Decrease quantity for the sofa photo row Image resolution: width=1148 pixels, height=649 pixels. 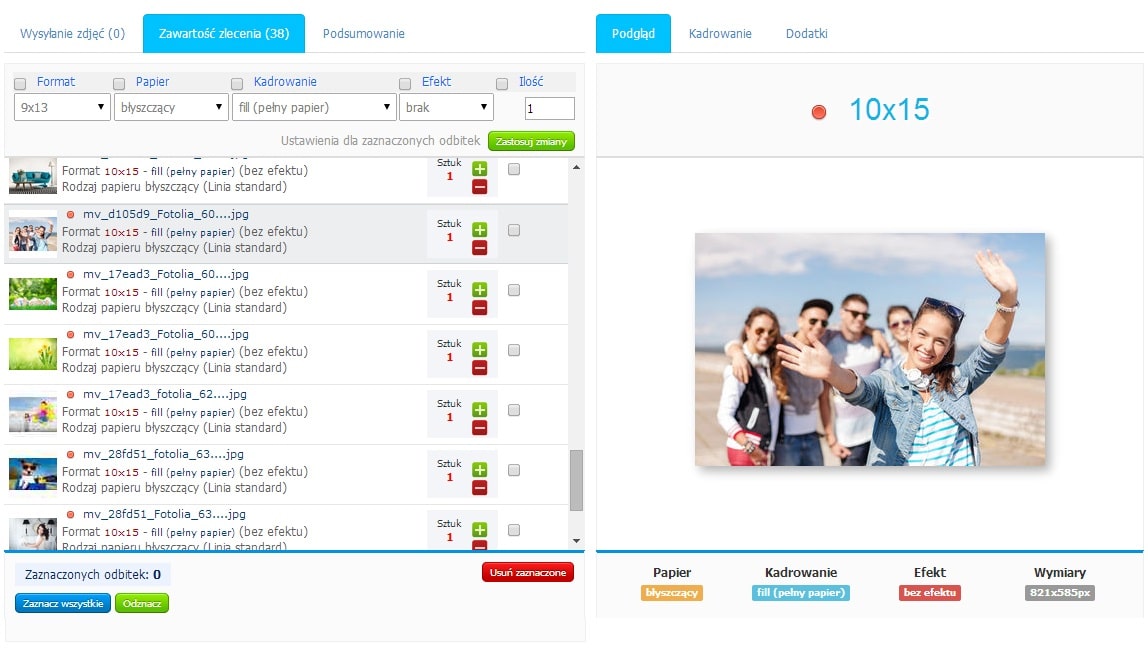pos(480,188)
